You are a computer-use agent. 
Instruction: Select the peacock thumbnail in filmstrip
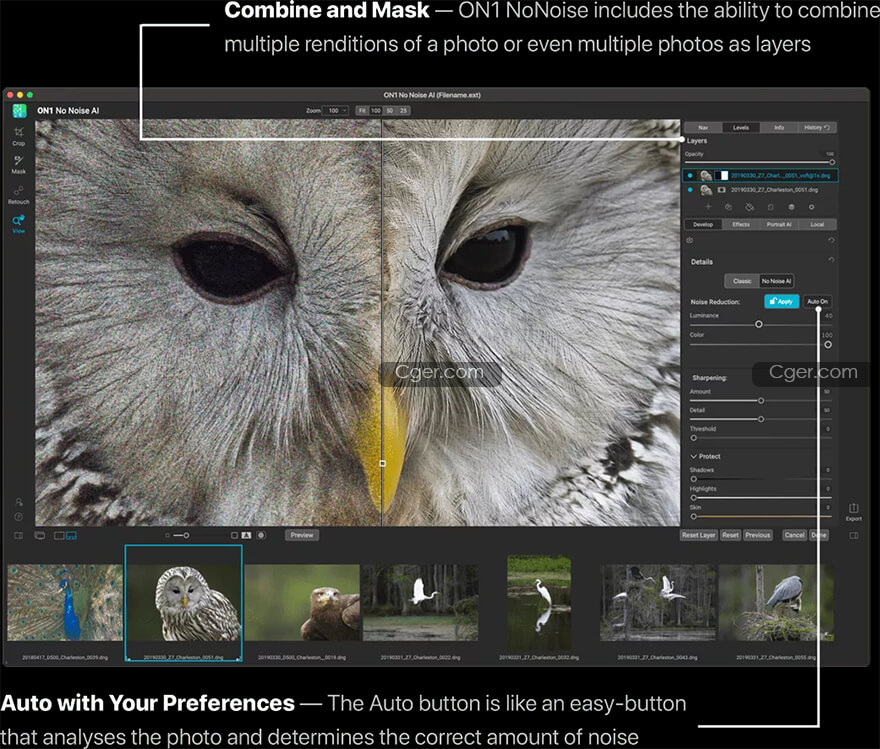tap(65, 603)
